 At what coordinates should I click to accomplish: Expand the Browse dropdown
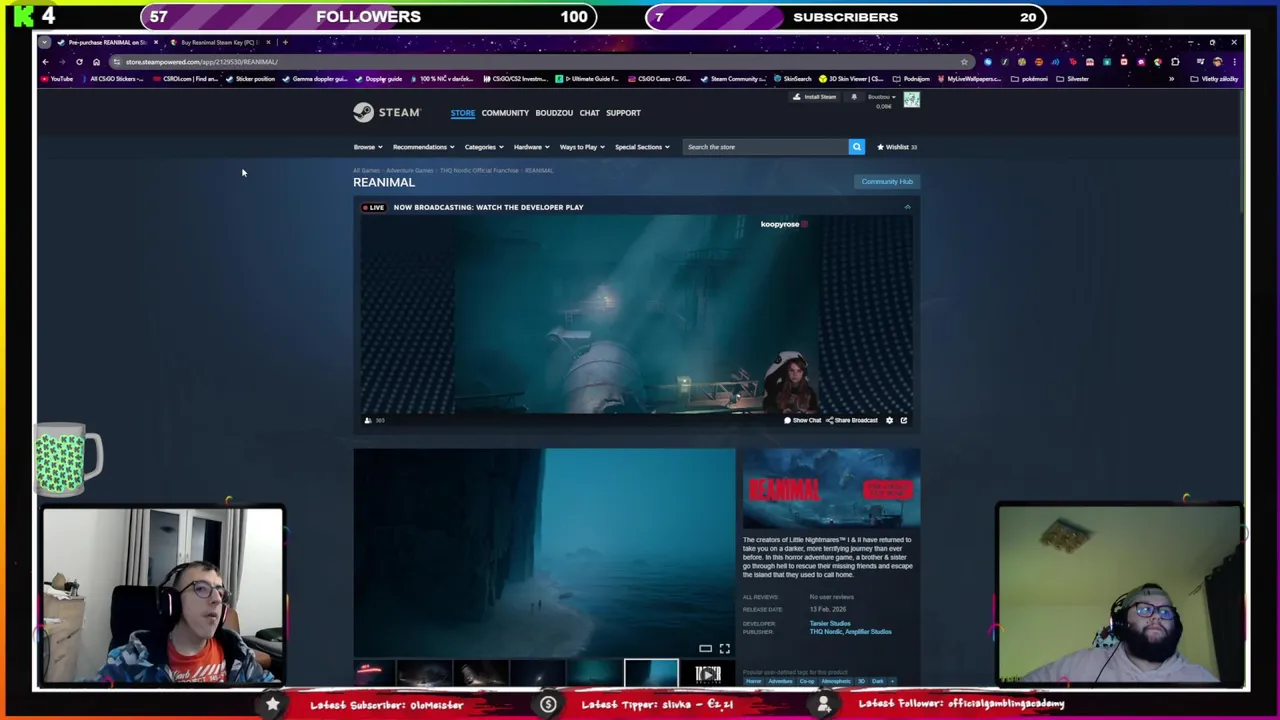coord(367,147)
